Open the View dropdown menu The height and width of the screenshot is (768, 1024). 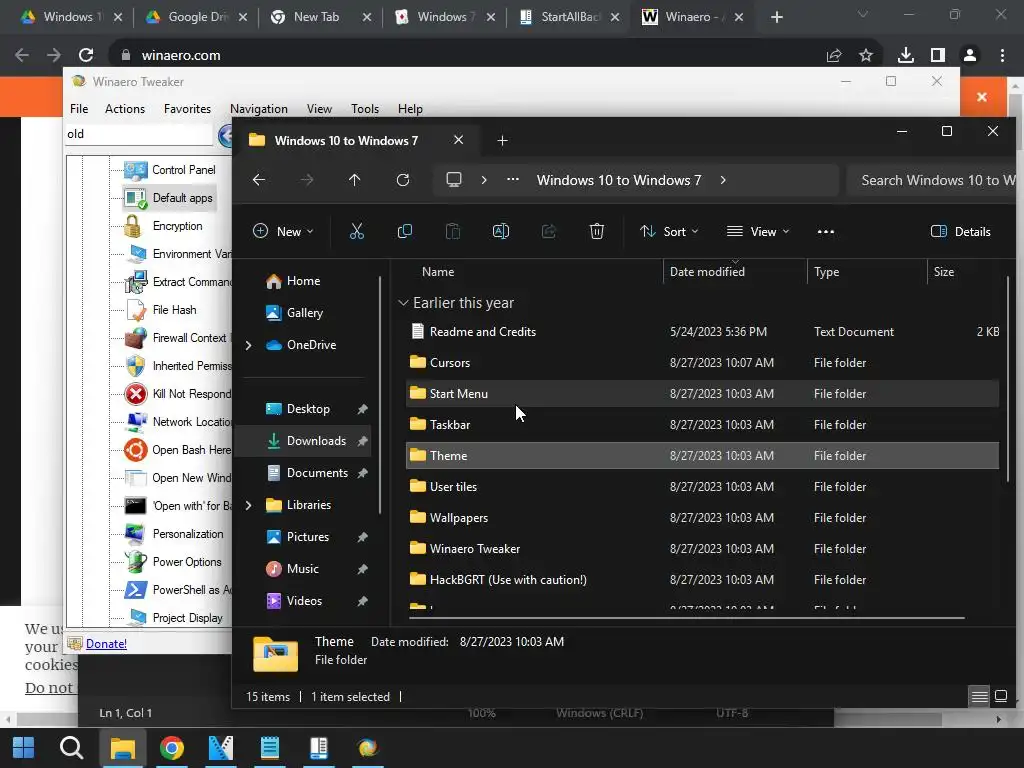(758, 231)
